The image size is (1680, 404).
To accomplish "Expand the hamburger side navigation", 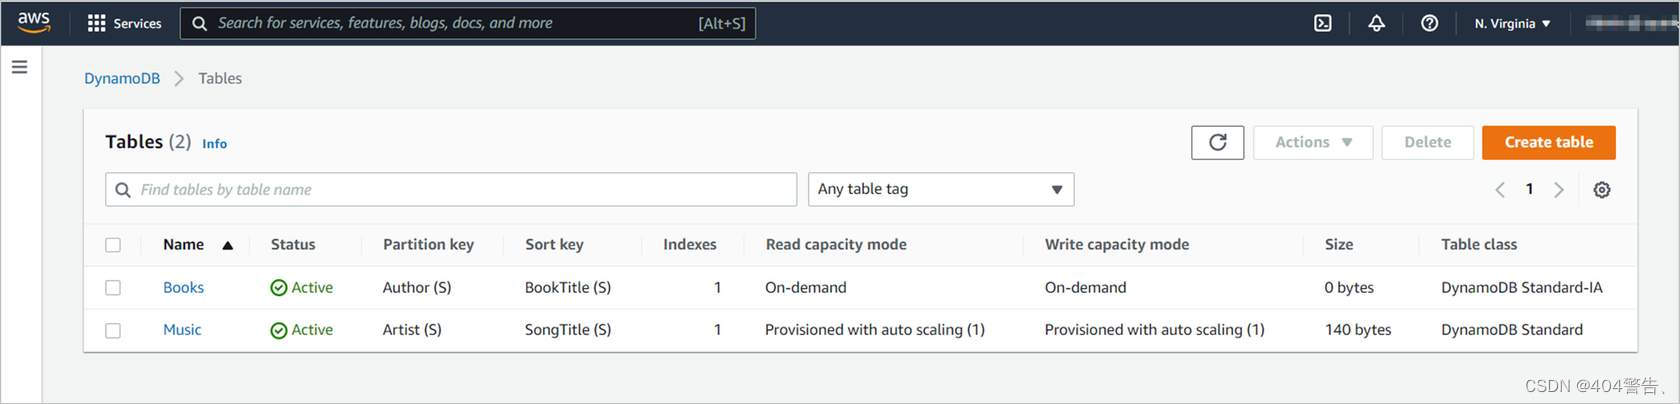I will point(20,67).
